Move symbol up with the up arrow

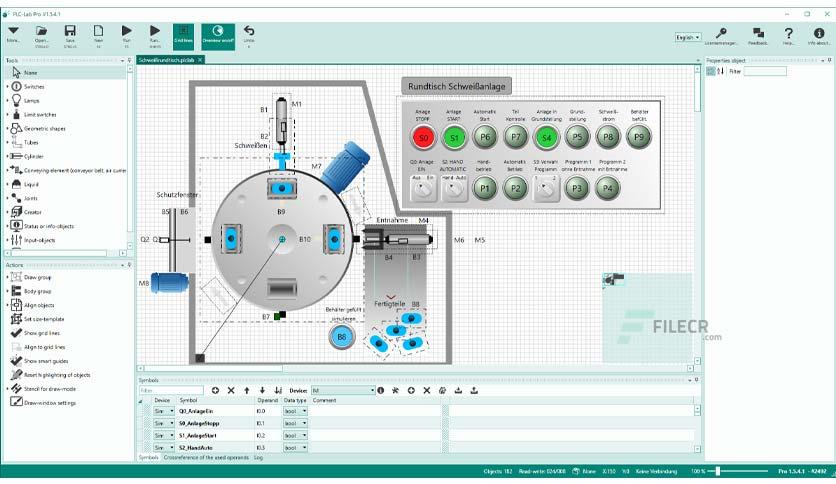coord(246,390)
